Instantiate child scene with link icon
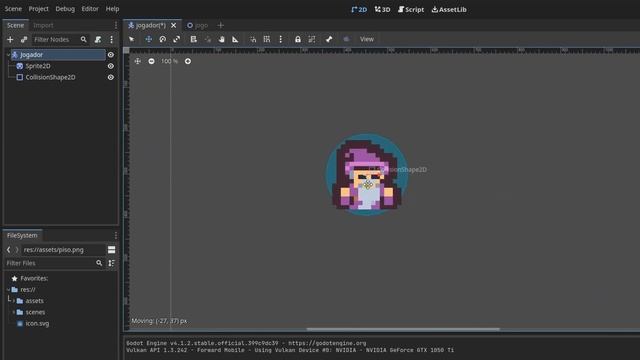The height and width of the screenshot is (360, 640). click(24, 40)
